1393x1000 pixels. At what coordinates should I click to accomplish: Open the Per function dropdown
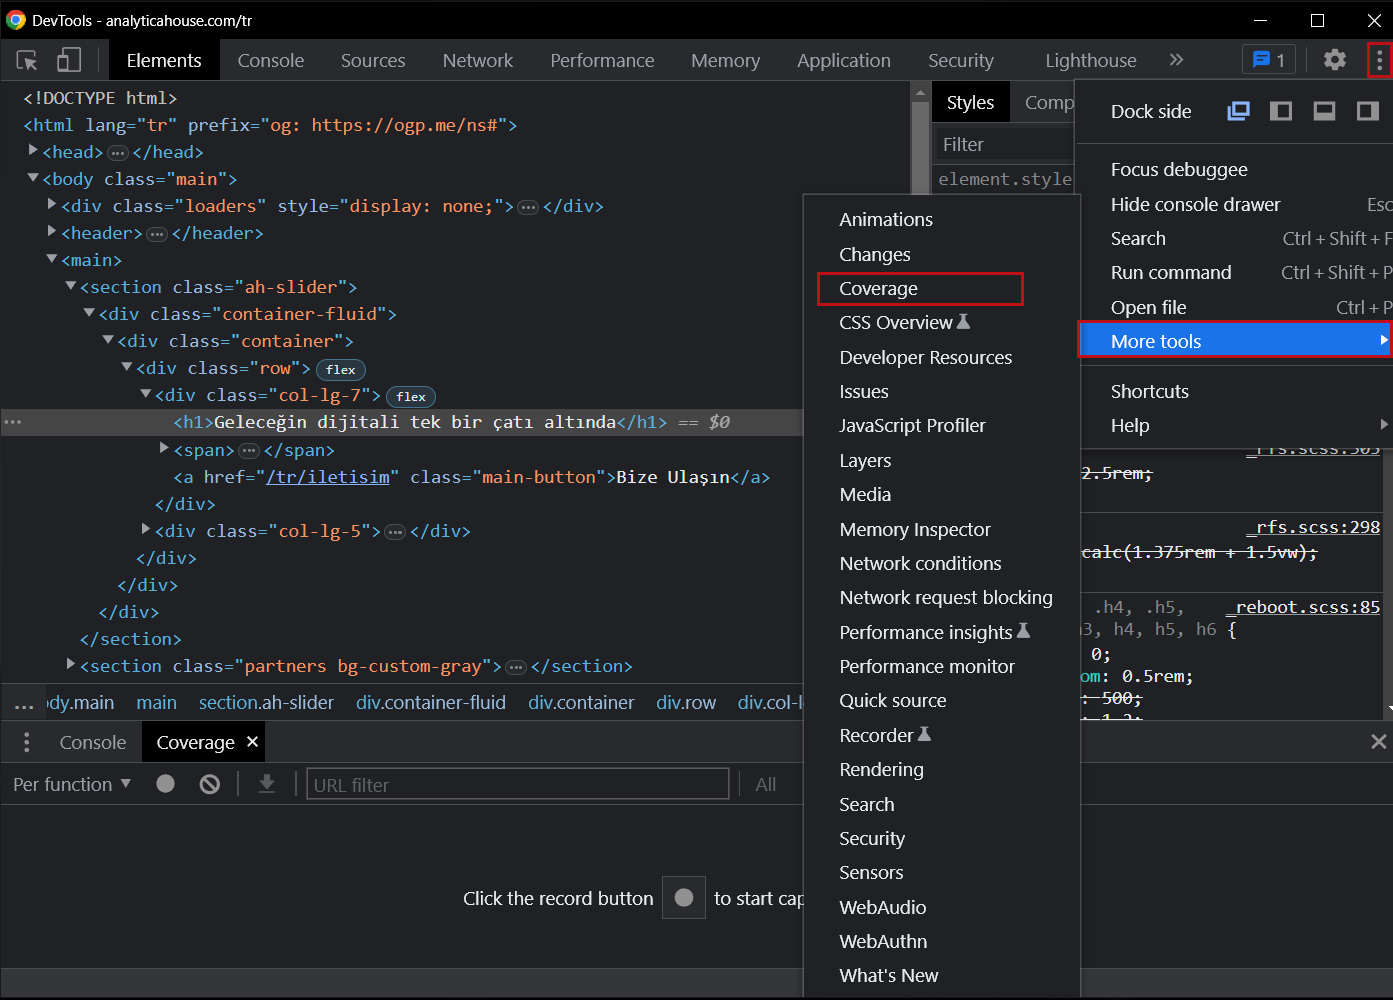point(72,784)
